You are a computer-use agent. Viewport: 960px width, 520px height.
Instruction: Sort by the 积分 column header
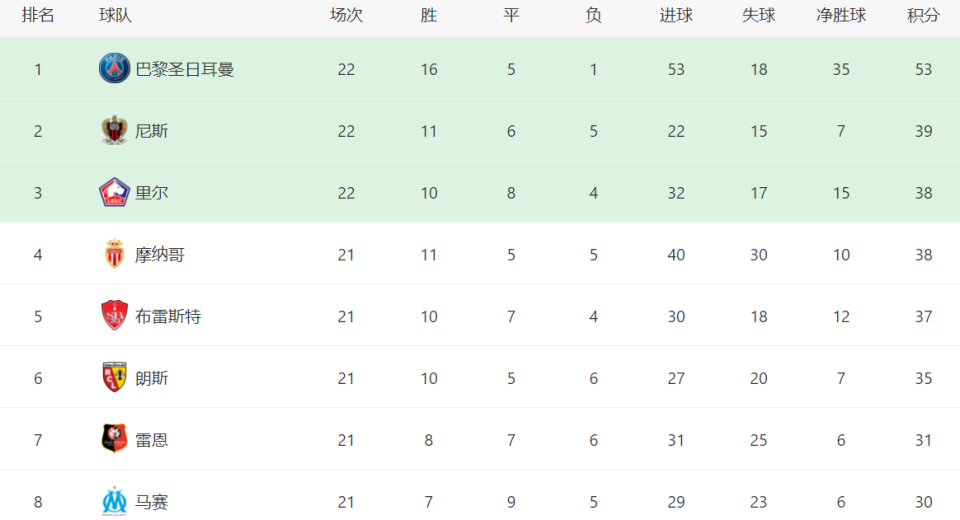tap(923, 15)
